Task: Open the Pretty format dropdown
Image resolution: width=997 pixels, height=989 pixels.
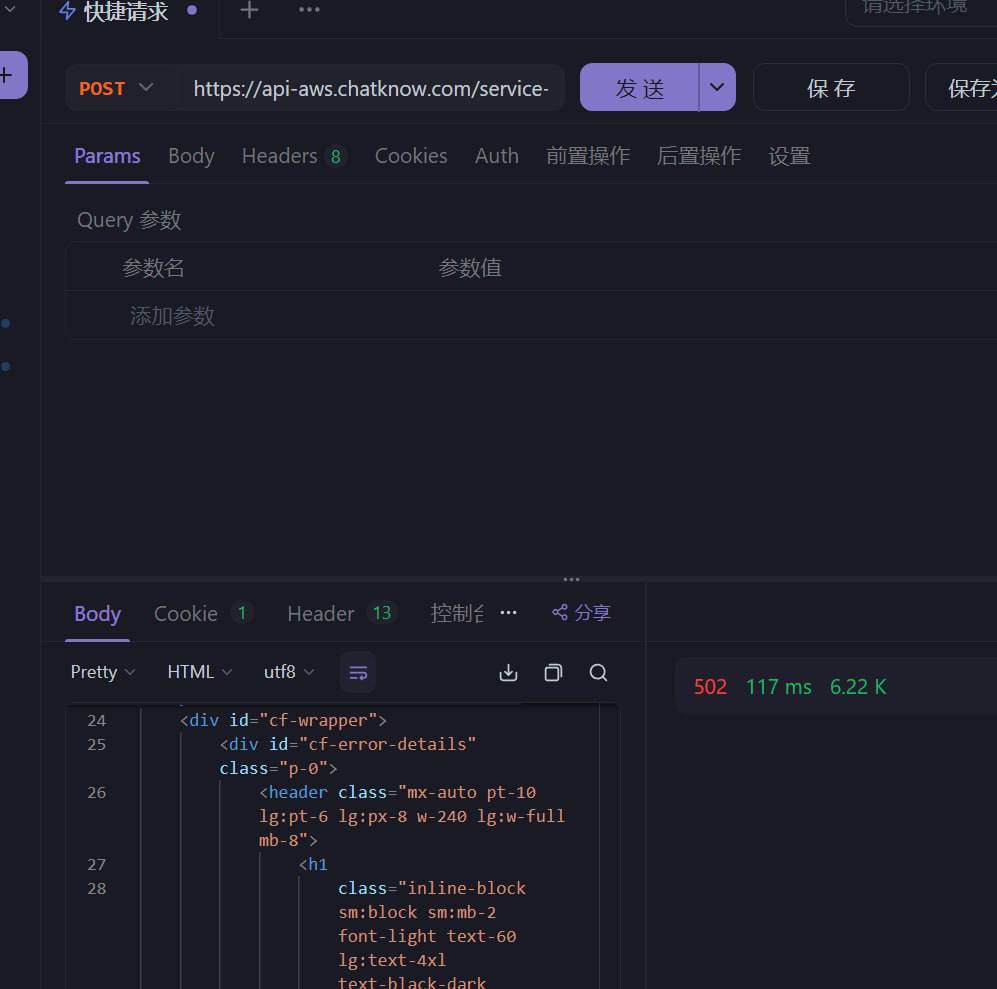Action: click(103, 672)
